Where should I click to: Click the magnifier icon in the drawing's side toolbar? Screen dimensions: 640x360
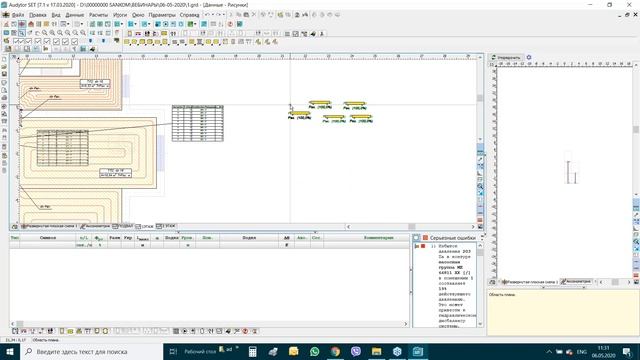[x=480, y=186]
